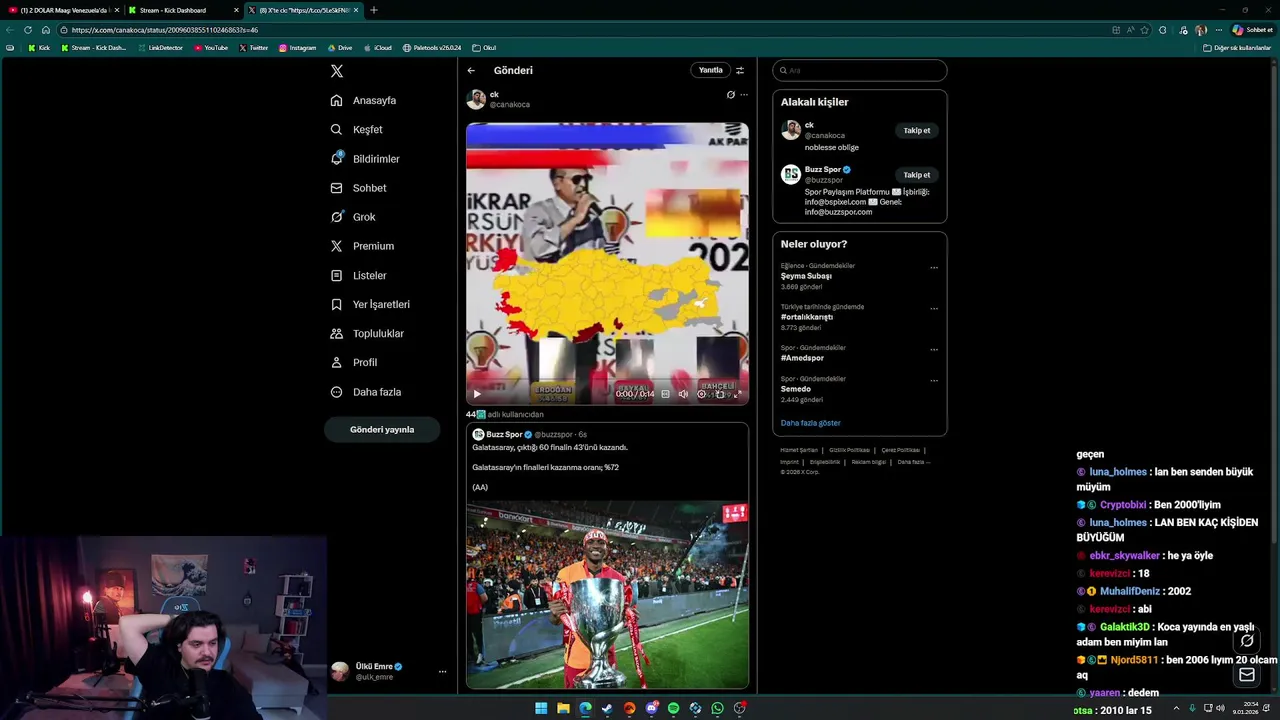Open options for #Amedspor trend
Image resolution: width=1280 pixels, height=720 pixels.
934,350
